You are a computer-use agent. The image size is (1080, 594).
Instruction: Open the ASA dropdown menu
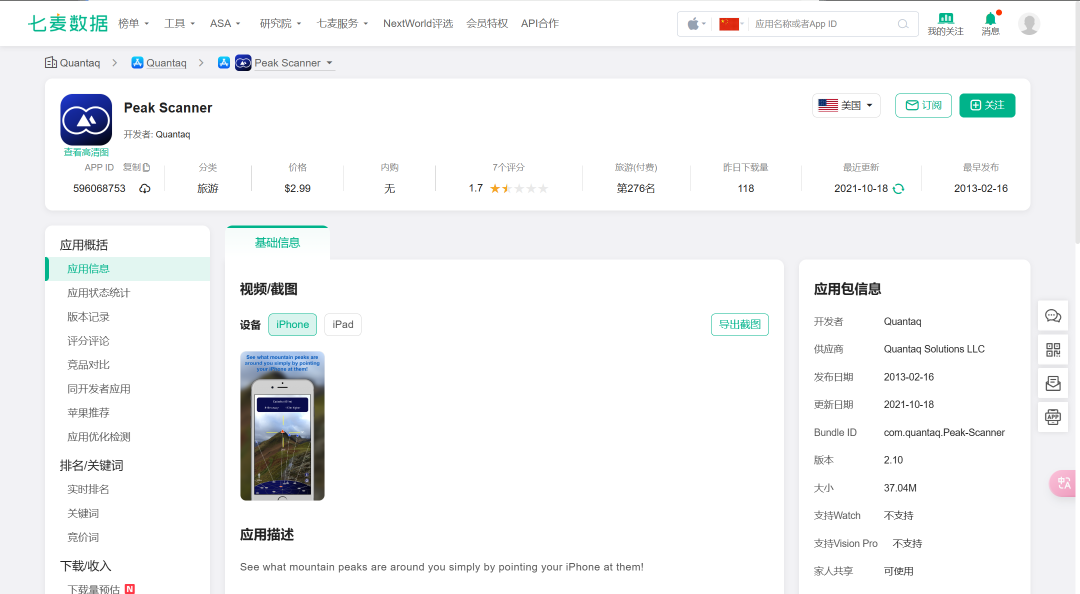(225, 23)
